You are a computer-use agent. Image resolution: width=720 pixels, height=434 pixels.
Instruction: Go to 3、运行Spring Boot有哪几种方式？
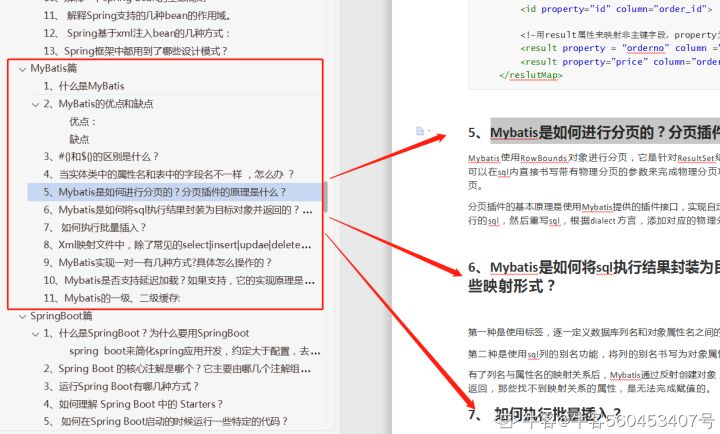pyautogui.click(x=121, y=386)
